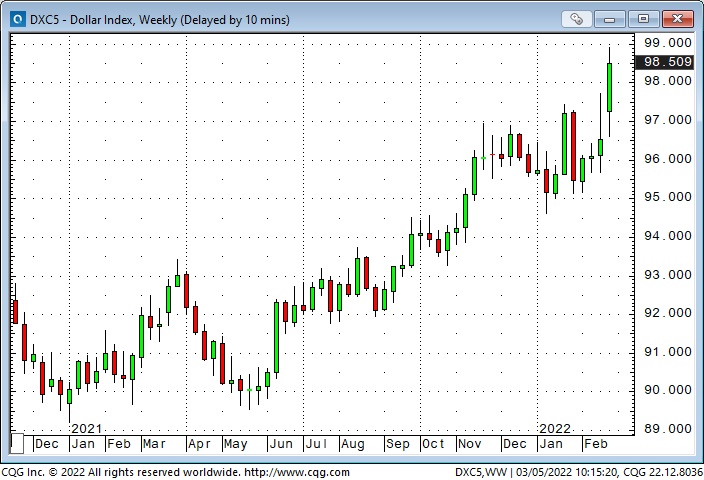The width and height of the screenshot is (704, 480).
Task: Click the current price label 98.509
Action: (665, 62)
